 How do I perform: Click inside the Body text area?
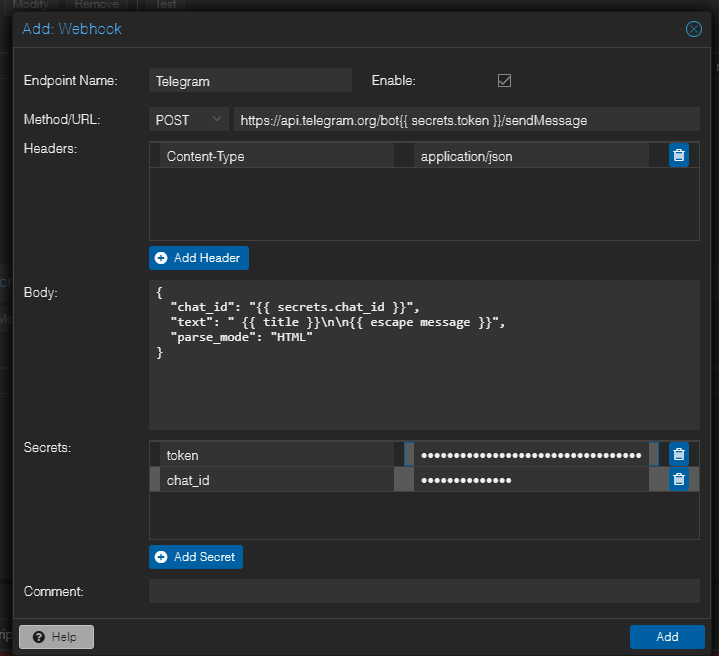424,355
